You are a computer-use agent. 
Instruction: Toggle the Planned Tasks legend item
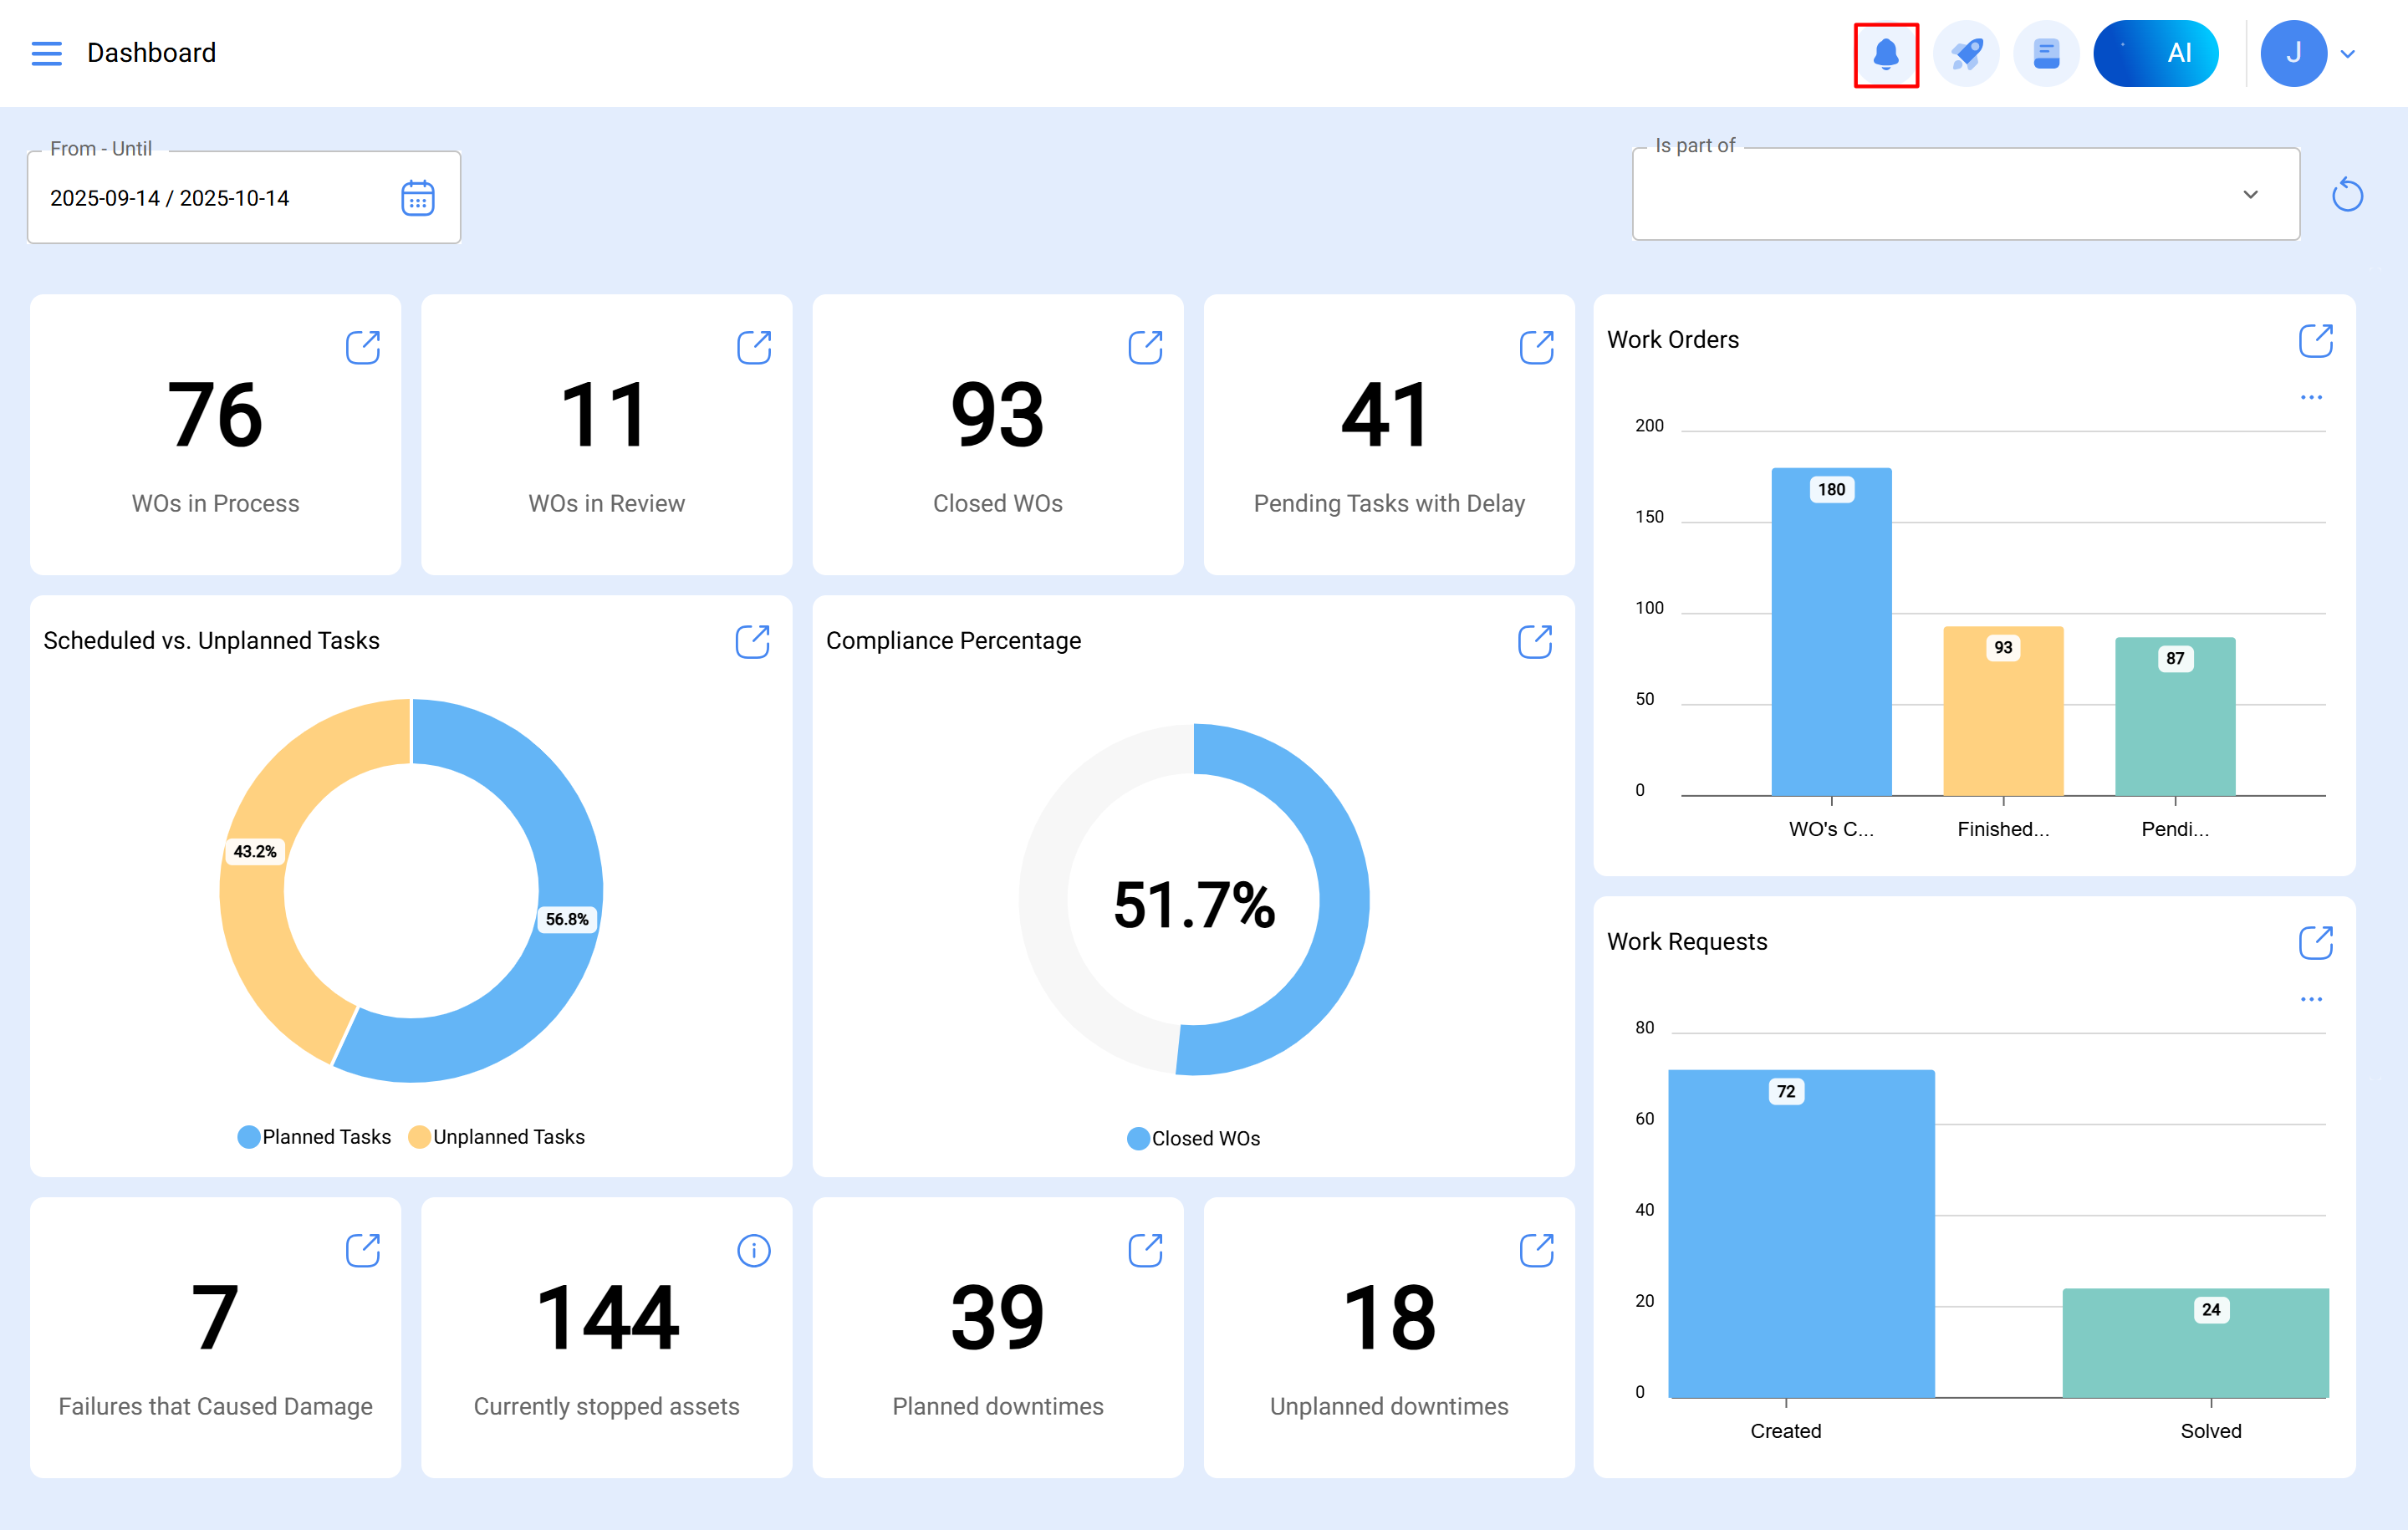[x=313, y=1136]
